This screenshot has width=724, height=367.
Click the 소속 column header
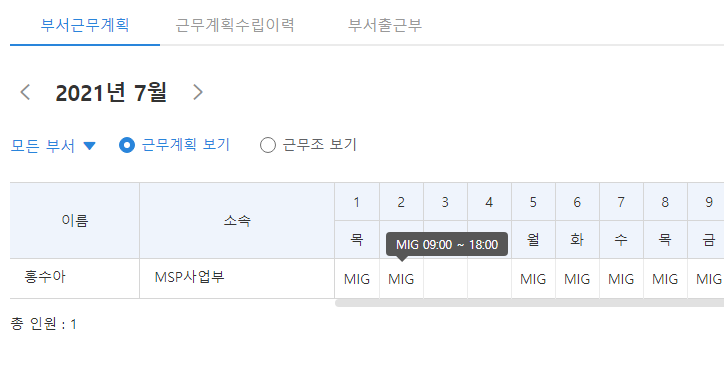point(237,221)
